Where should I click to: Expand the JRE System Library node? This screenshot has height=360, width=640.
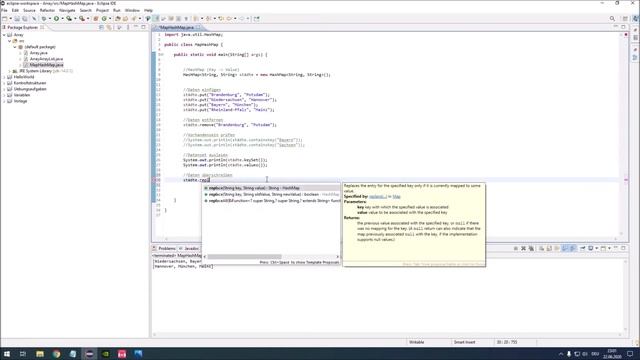pos(10,71)
